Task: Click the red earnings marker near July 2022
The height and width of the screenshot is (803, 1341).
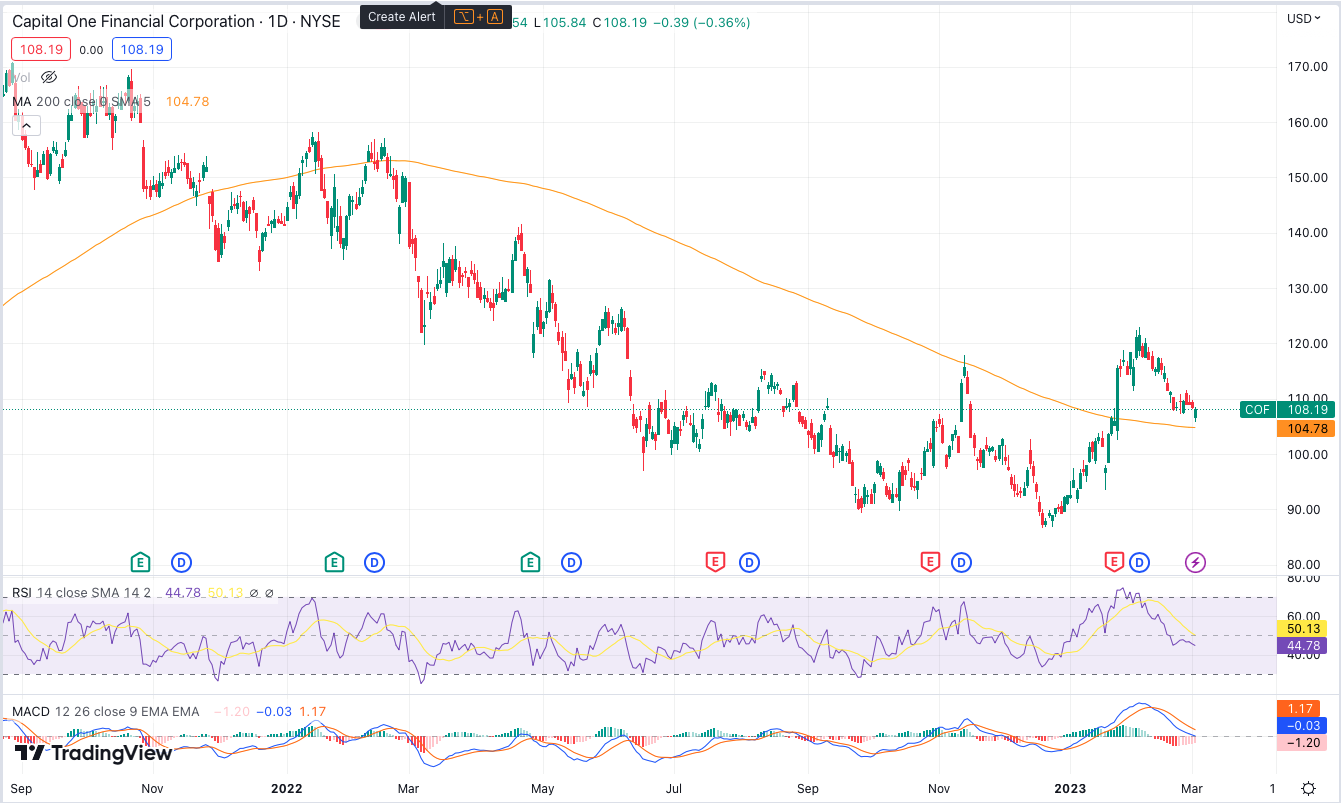Action: pos(715,562)
